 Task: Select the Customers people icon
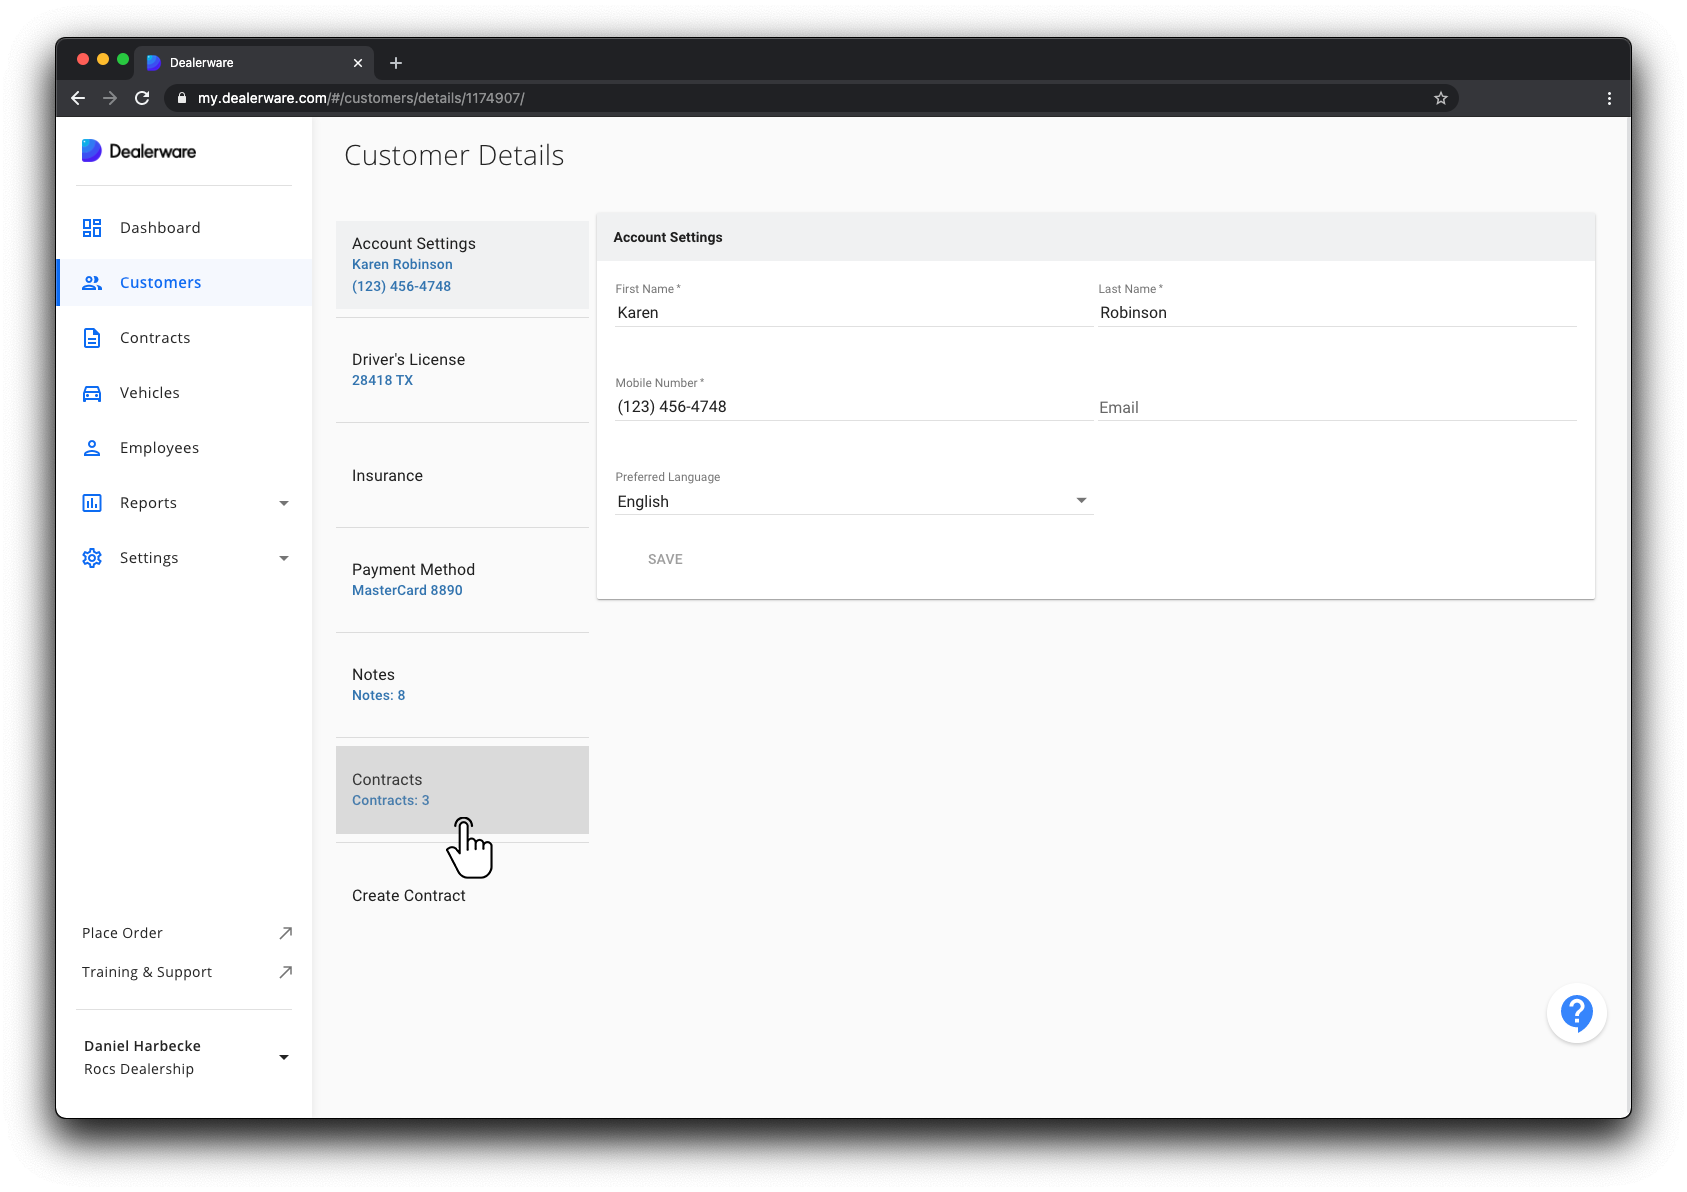coord(92,283)
